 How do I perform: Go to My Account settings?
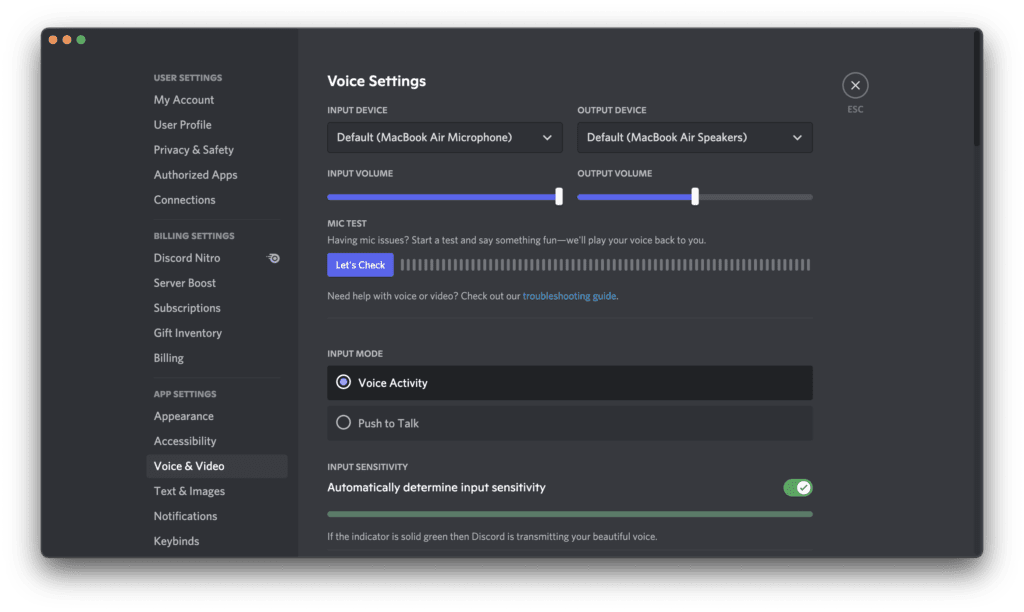pos(184,100)
